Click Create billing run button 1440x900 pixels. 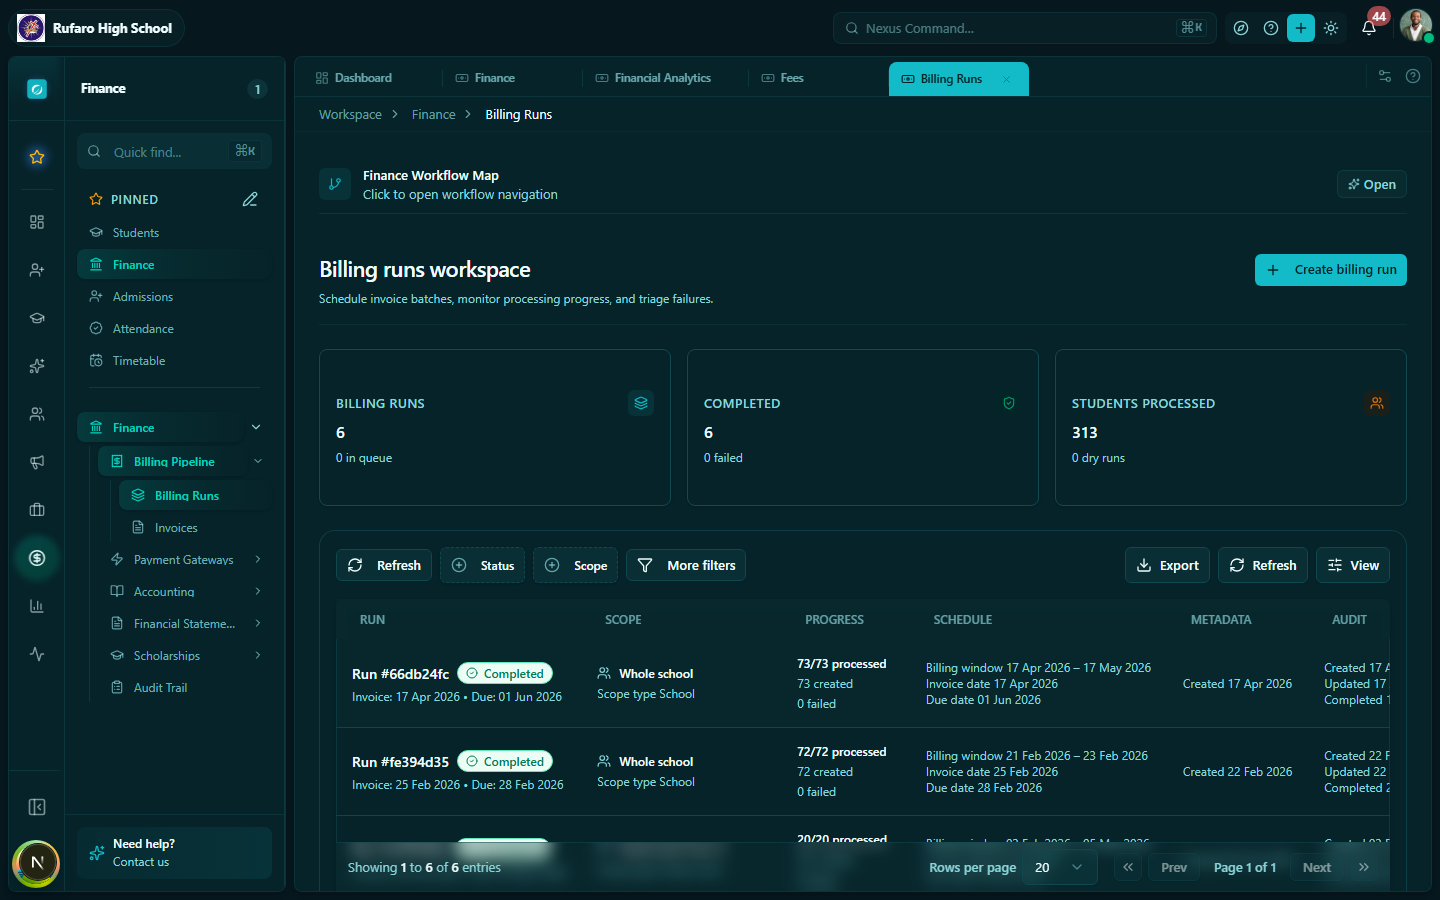(x=1331, y=270)
